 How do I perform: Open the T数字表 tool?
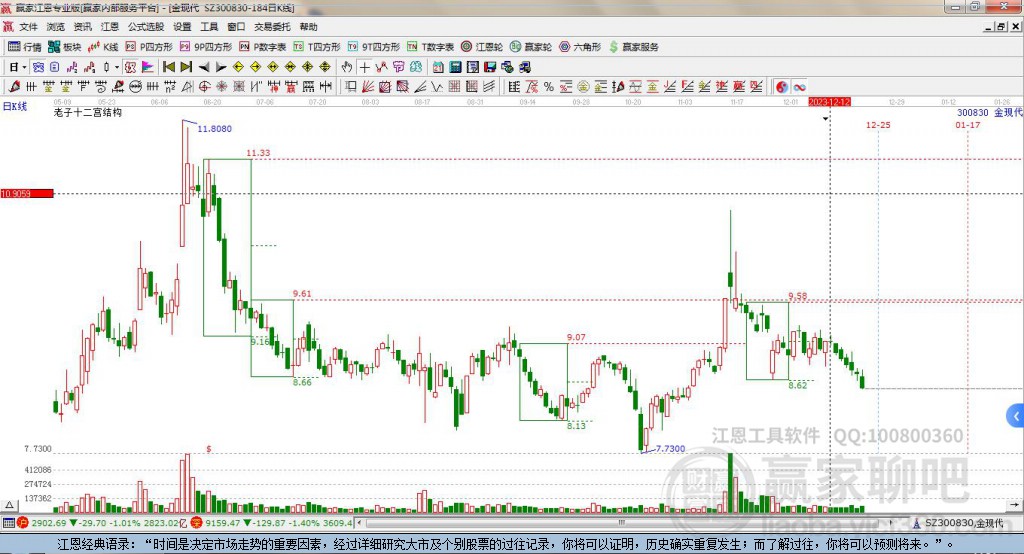(430, 47)
